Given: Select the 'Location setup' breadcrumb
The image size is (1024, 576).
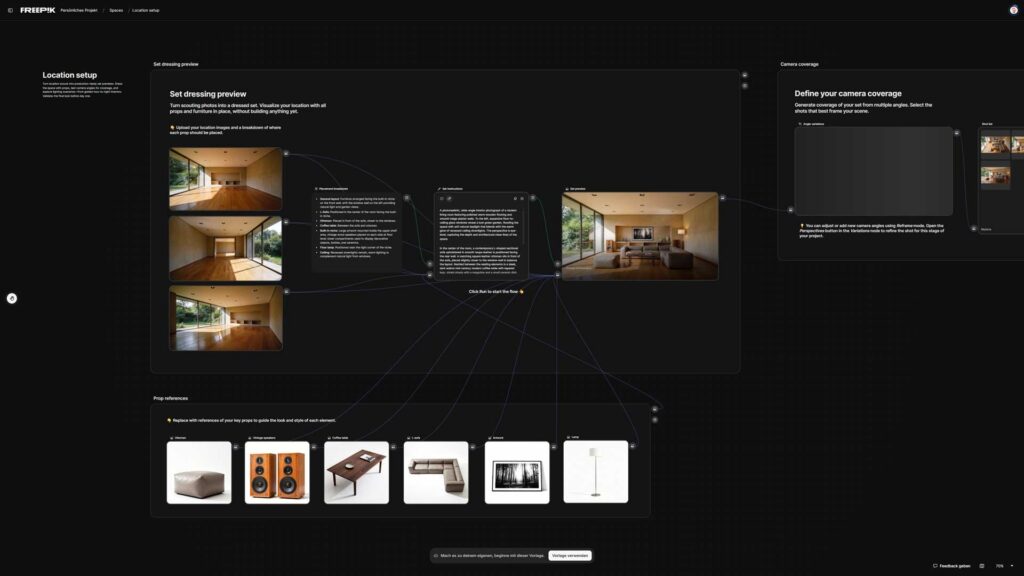Looking at the screenshot, I should tap(146, 10).
